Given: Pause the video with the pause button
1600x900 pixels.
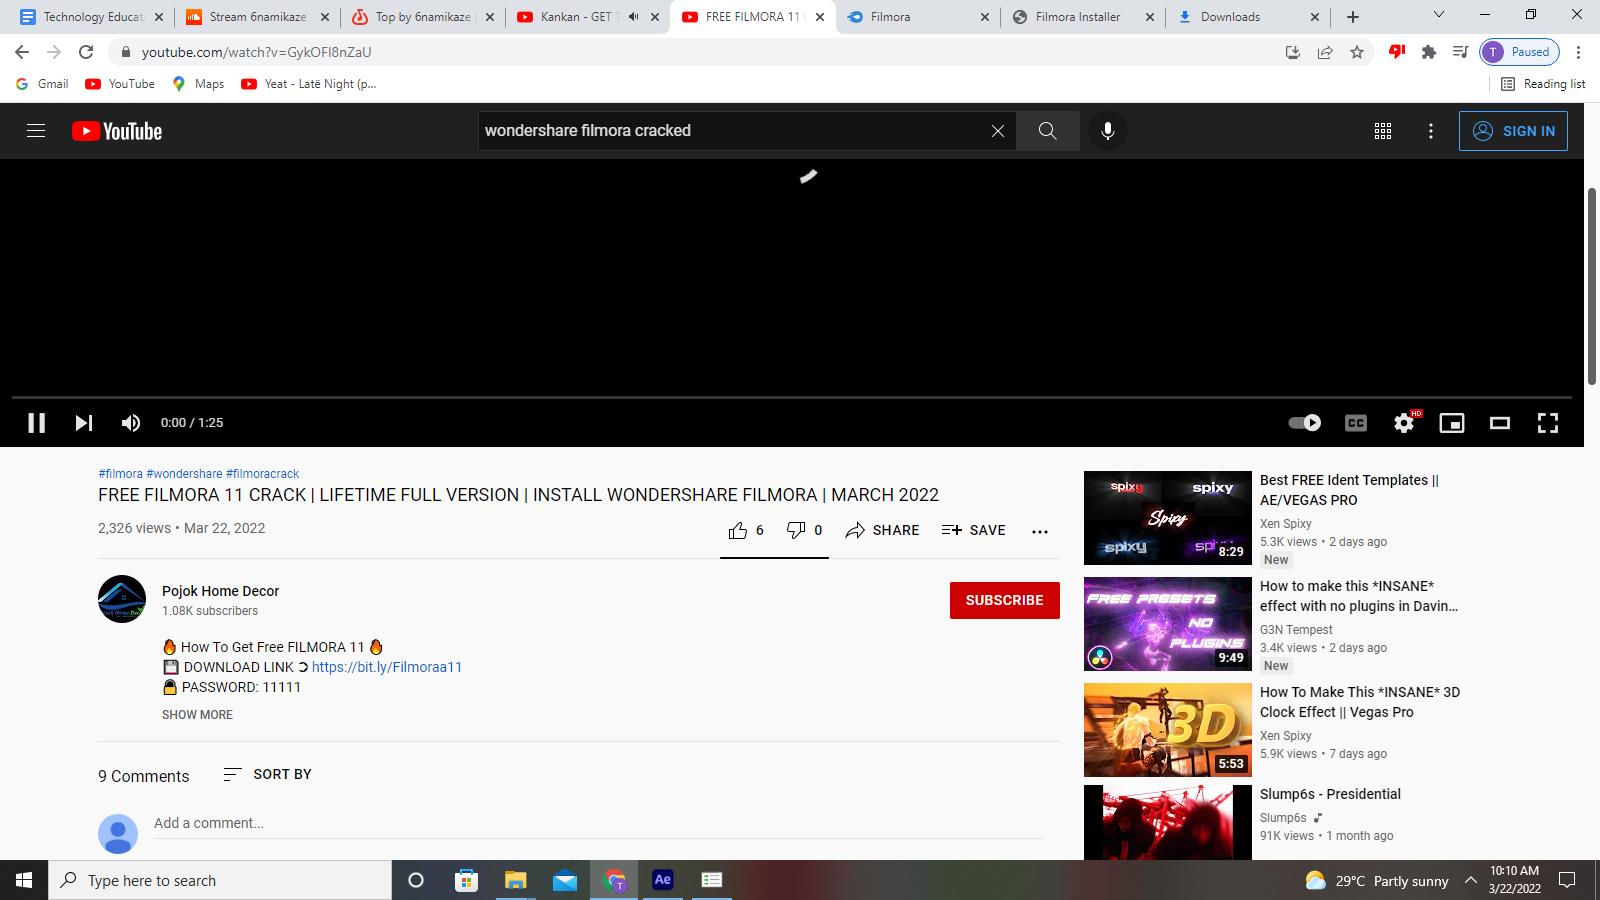Looking at the screenshot, I should click(37, 423).
